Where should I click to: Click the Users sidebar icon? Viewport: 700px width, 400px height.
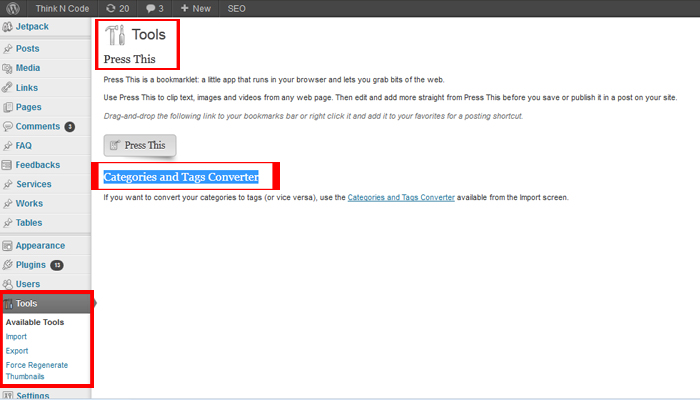[7, 284]
